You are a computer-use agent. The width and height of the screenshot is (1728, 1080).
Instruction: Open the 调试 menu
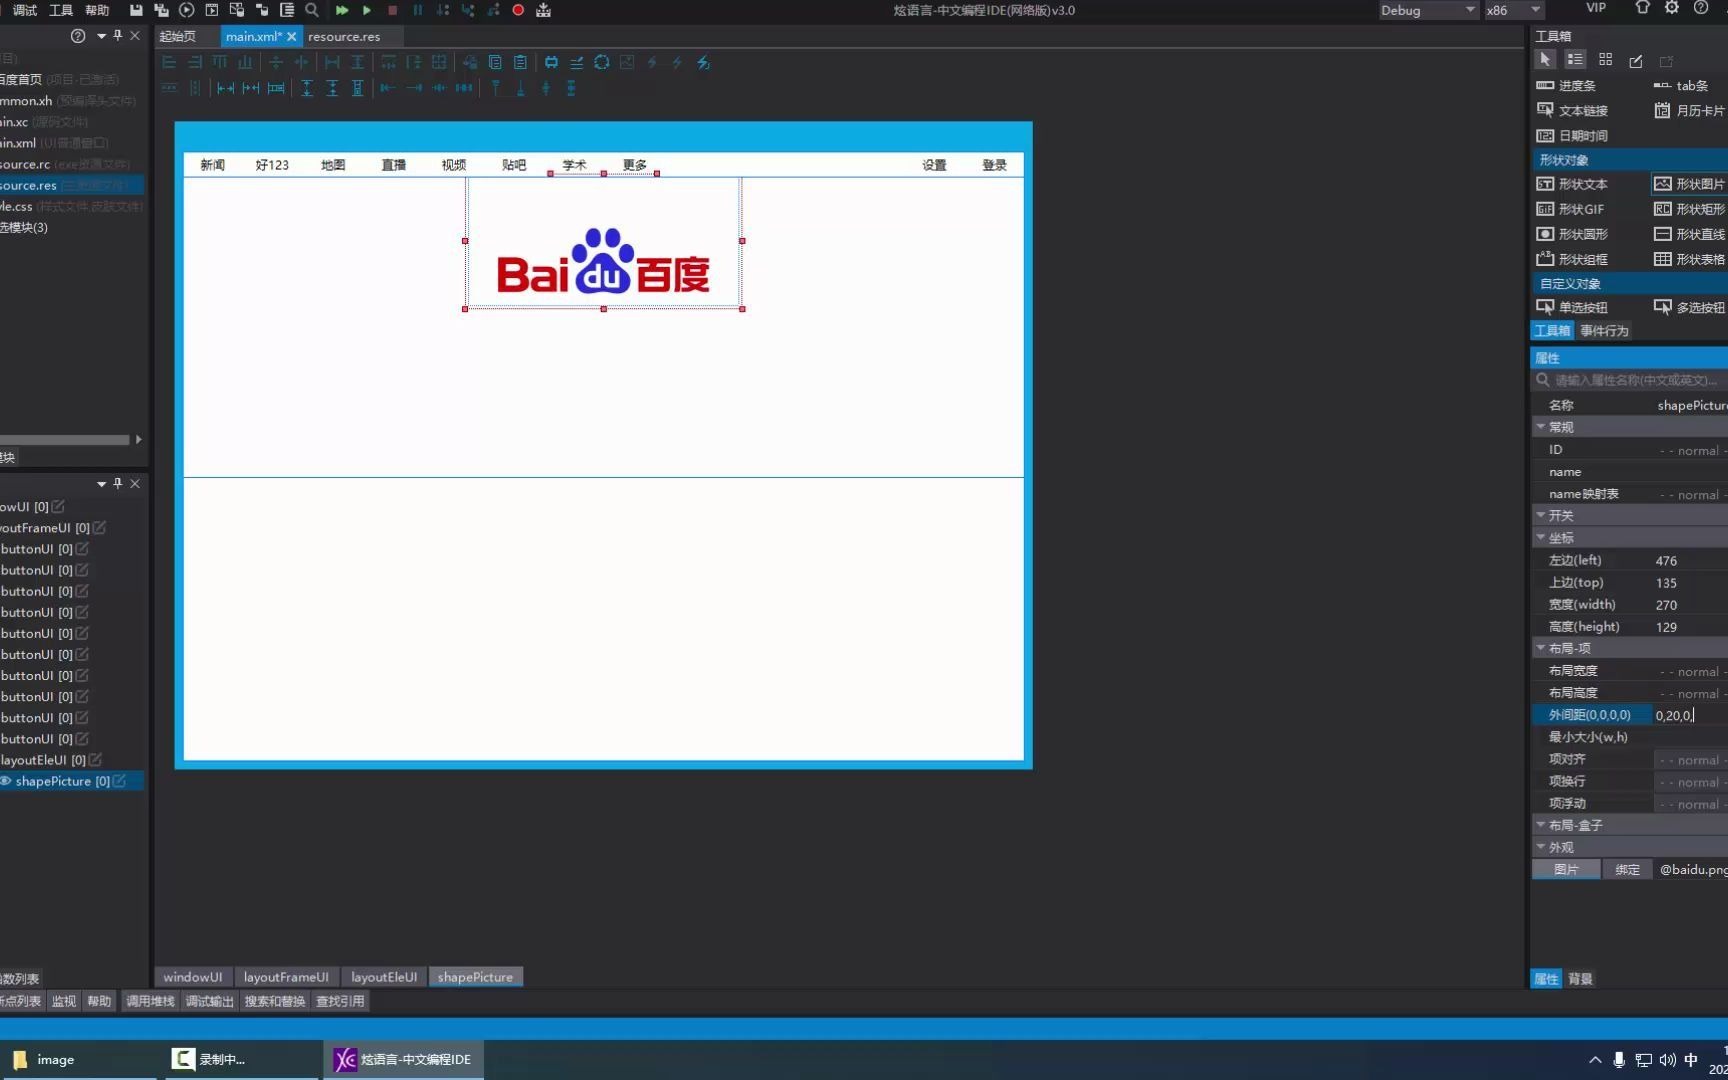point(25,10)
